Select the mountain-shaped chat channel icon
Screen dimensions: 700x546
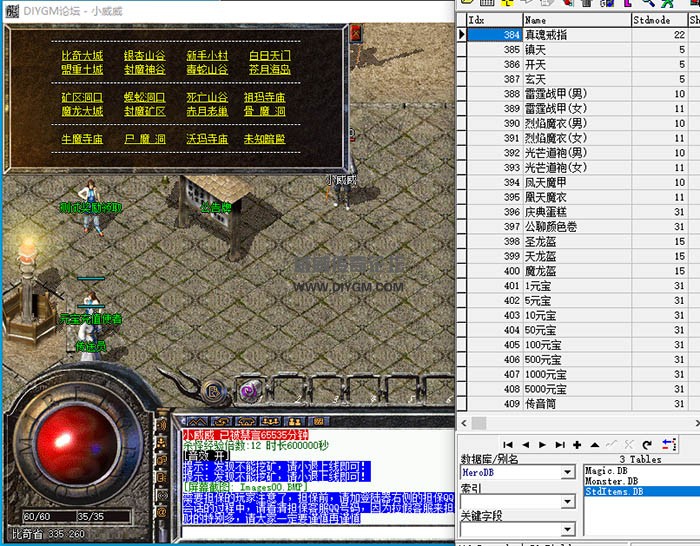(198, 421)
